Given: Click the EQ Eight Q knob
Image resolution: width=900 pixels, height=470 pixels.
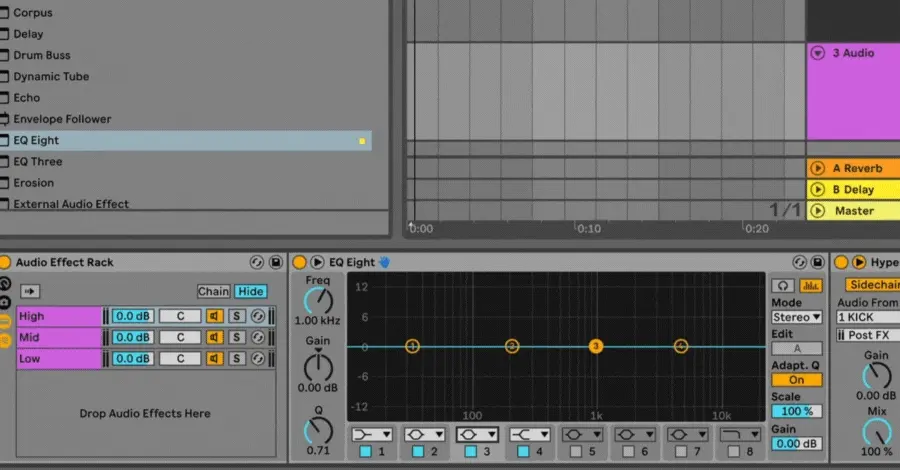Looking at the screenshot, I should [318, 430].
